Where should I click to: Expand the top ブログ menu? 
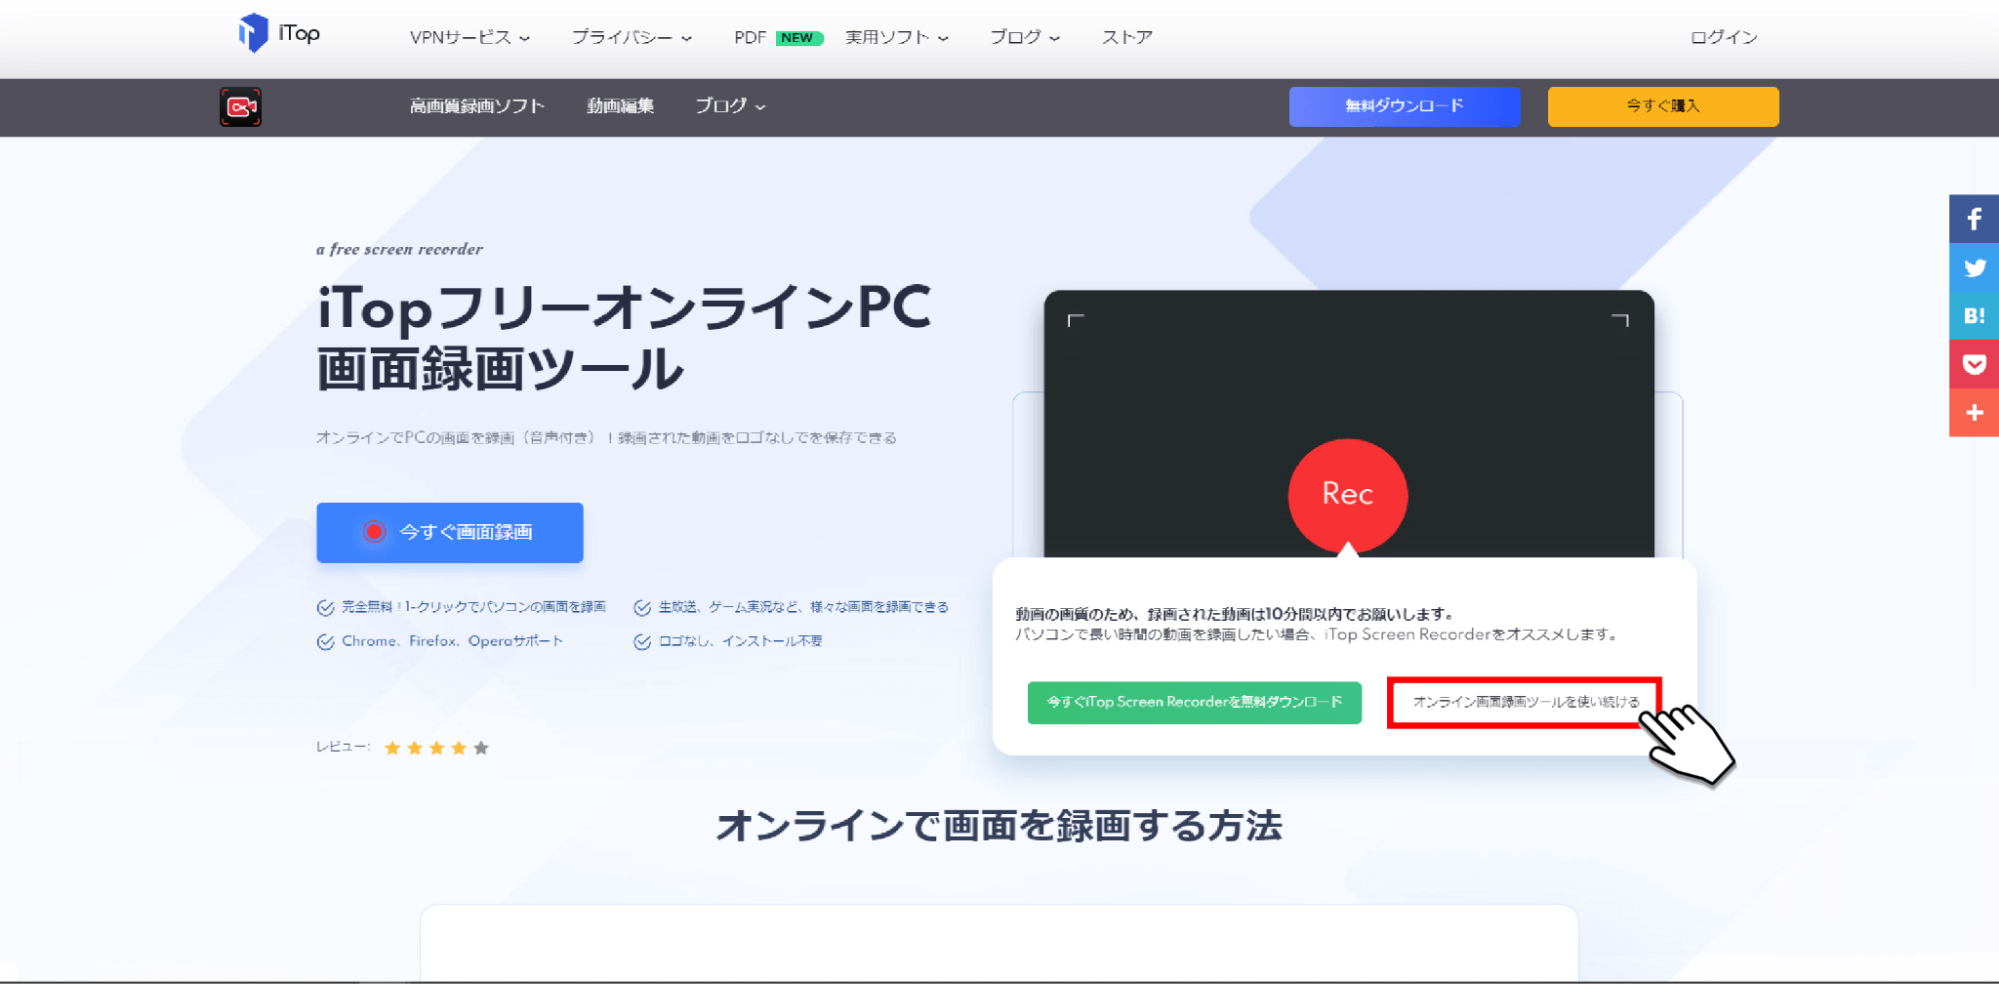(1024, 37)
